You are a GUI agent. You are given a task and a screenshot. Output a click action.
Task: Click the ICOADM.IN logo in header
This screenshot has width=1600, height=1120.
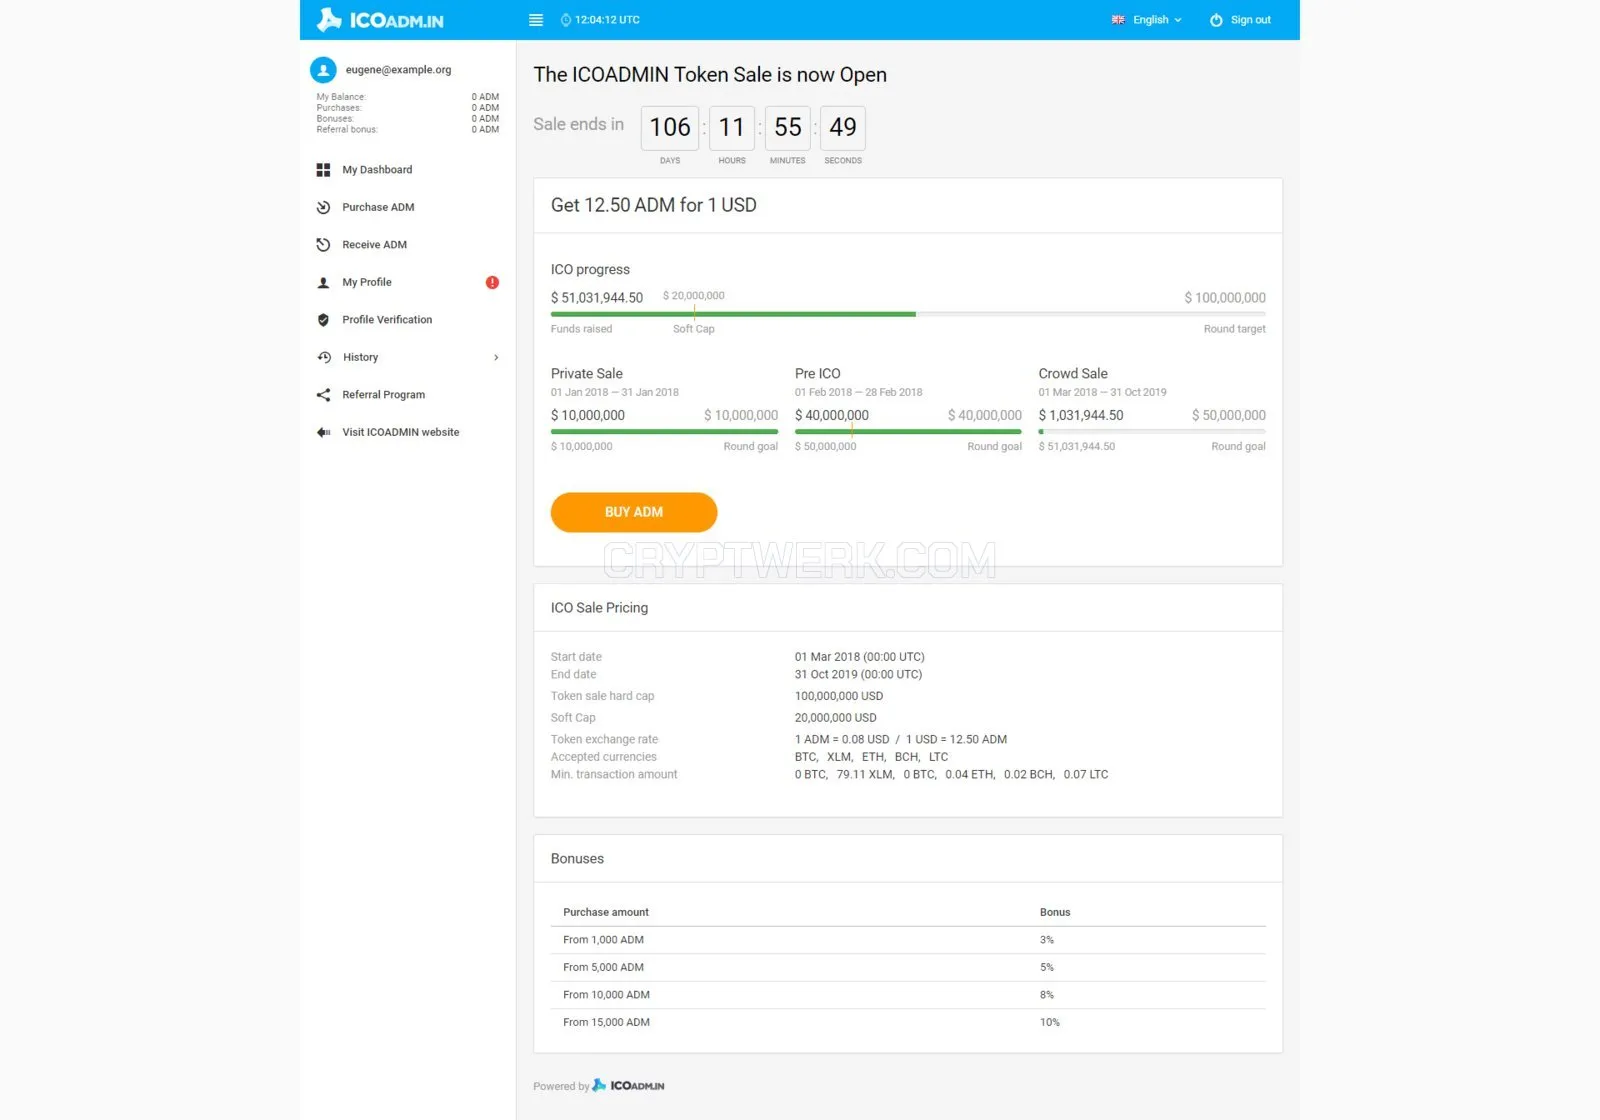[380, 20]
